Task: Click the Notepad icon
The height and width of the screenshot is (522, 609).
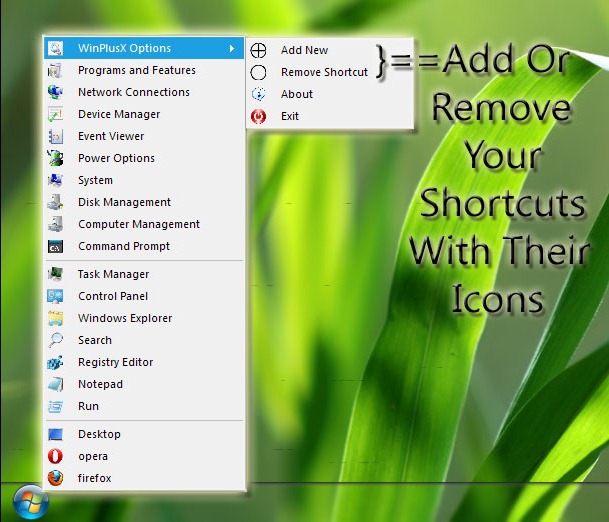Action: (55, 384)
